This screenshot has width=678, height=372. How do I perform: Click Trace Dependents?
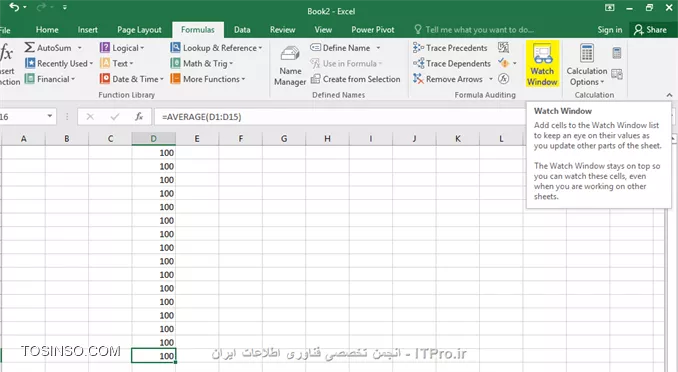[452, 64]
